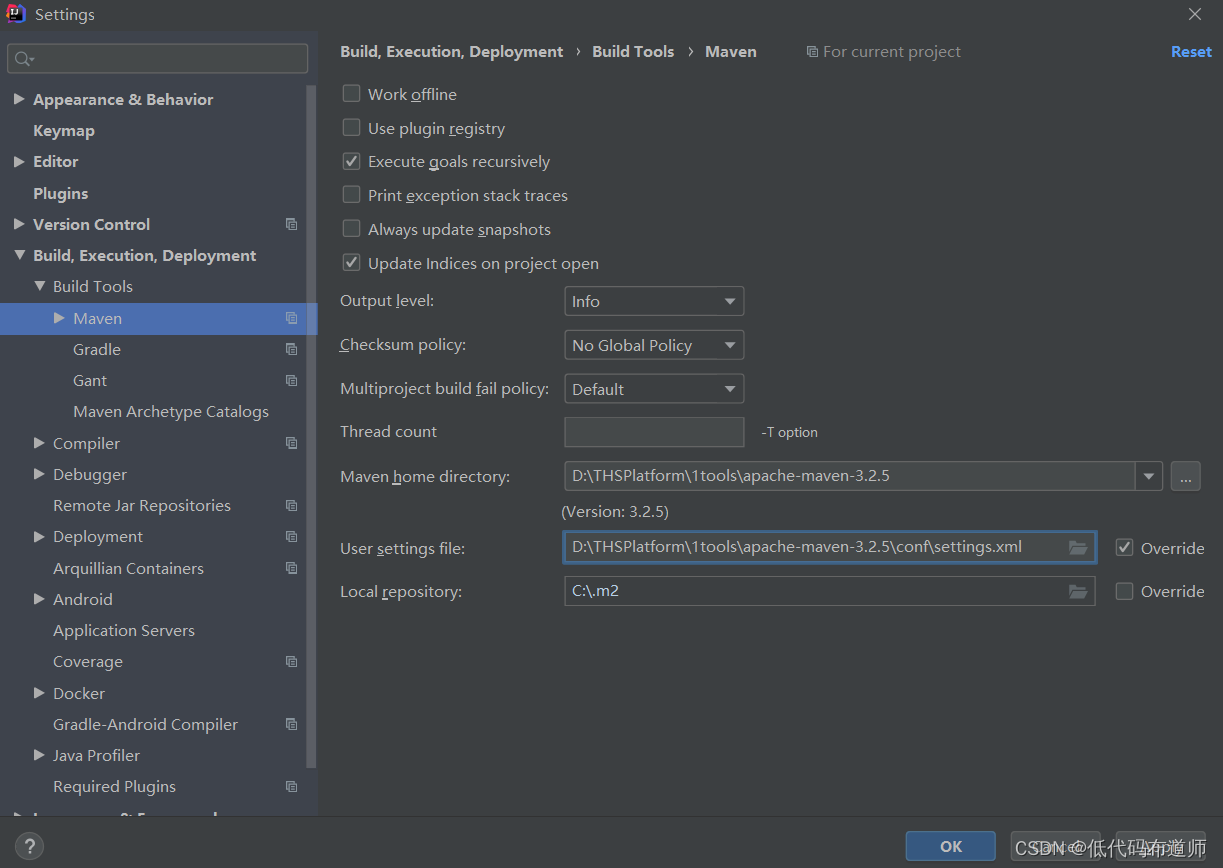Uncheck Execute goals recursively
Viewport: 1223px width, 868px height.
click(351, 161)
